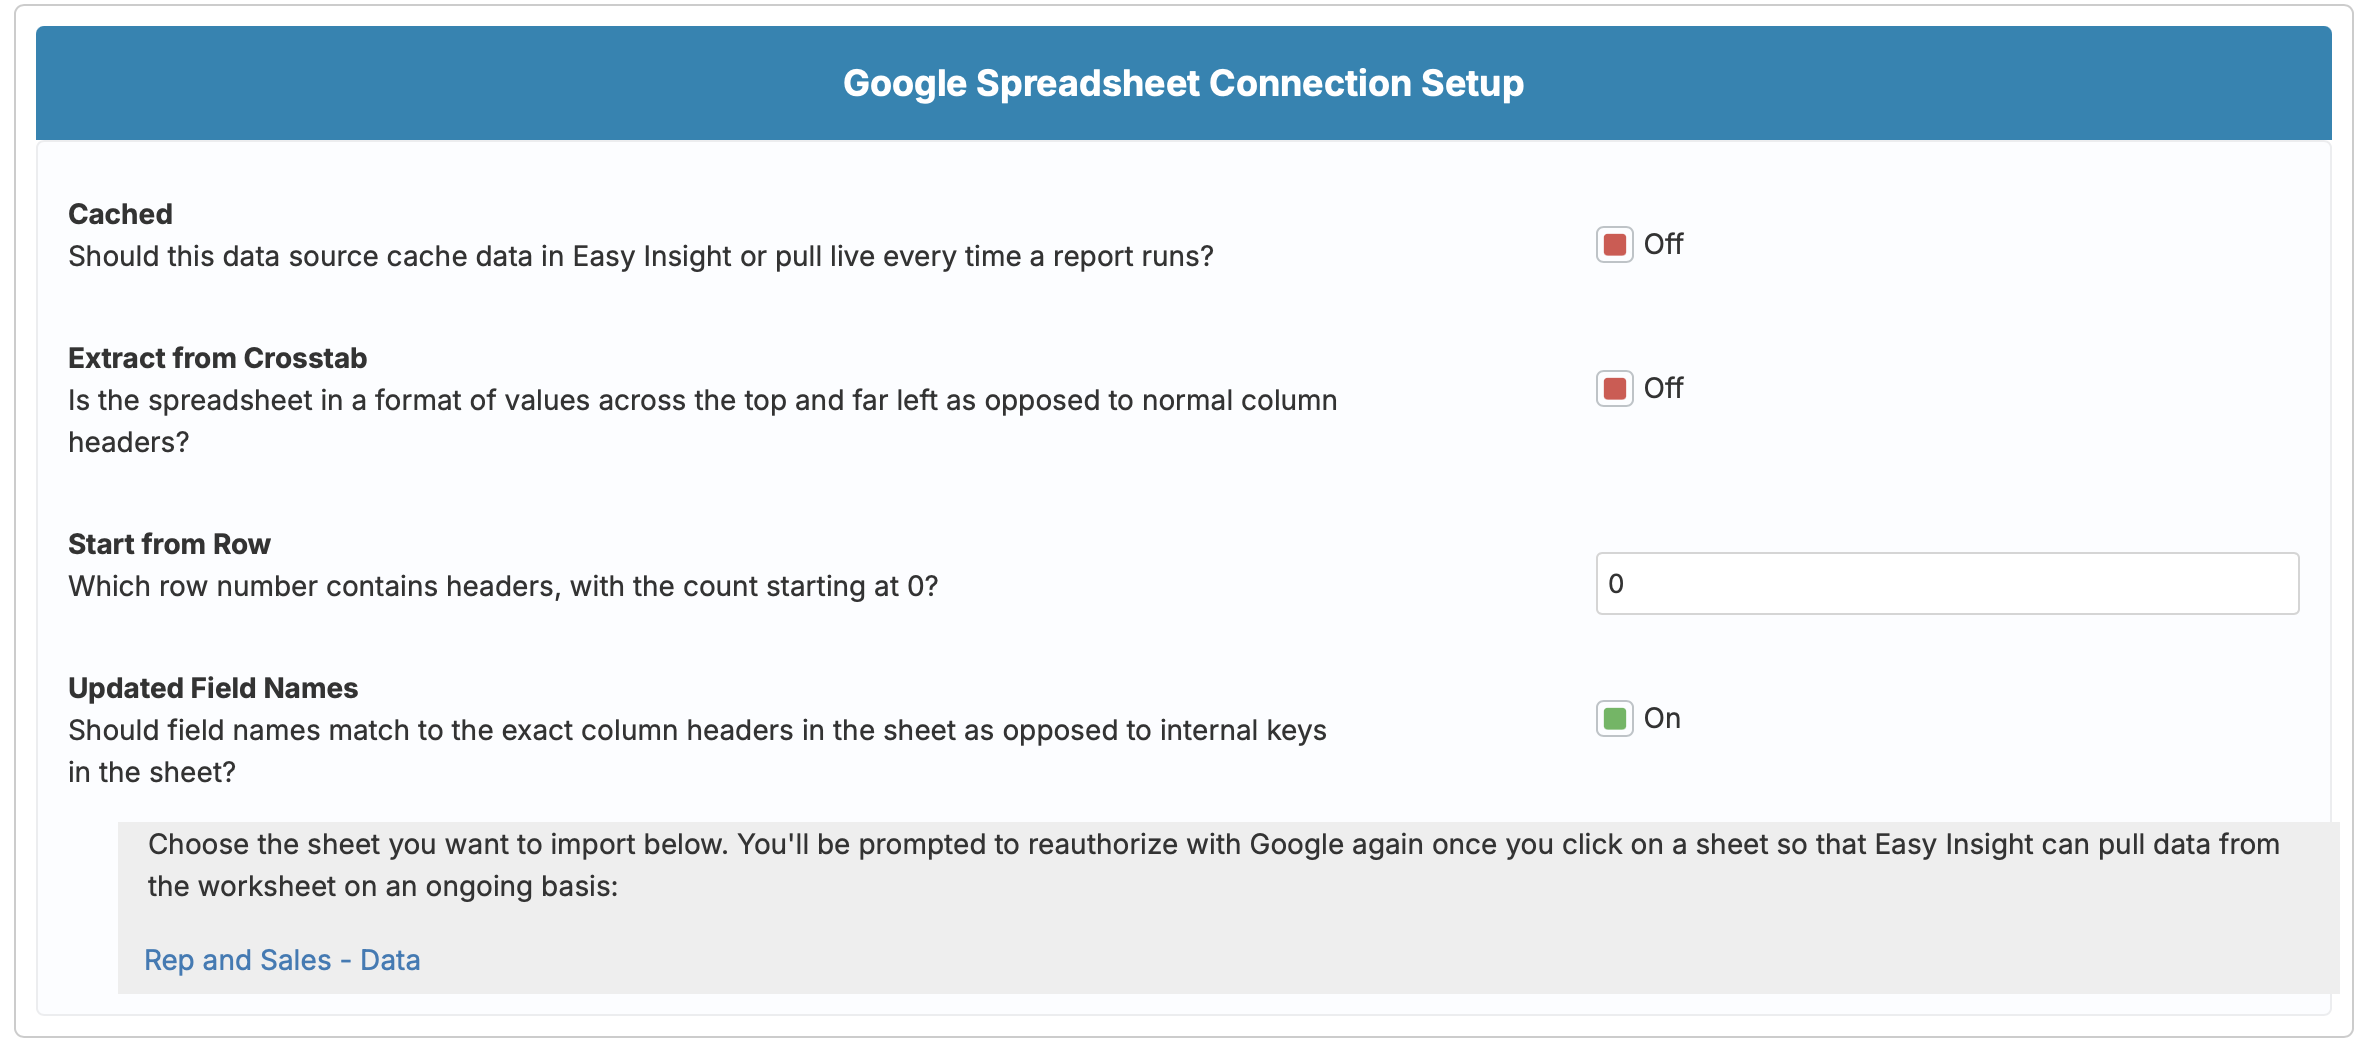Click the red Cached toggle square
Image resolution: width=2372 pixels, height=1058 pixels.
(x=1616, y=242)
